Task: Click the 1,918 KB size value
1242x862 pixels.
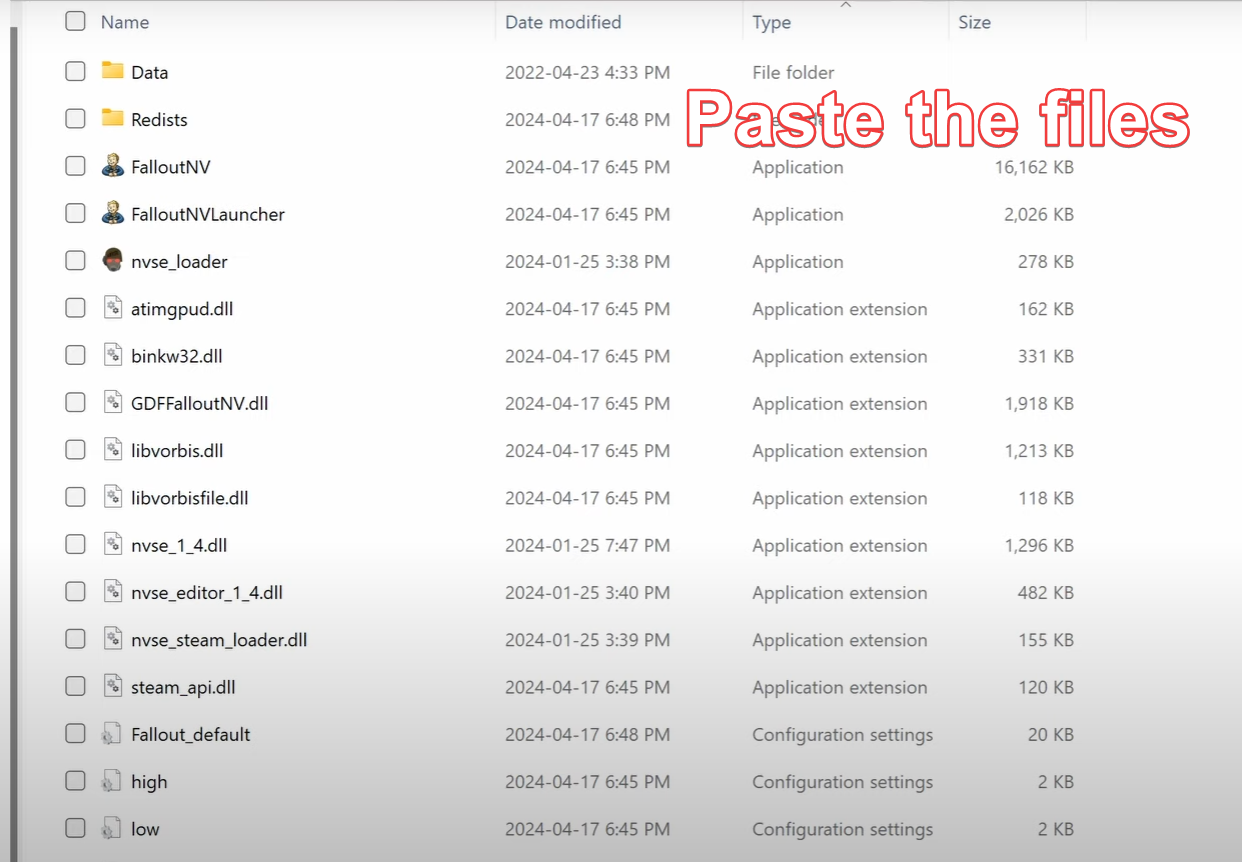Action: 1039,404
